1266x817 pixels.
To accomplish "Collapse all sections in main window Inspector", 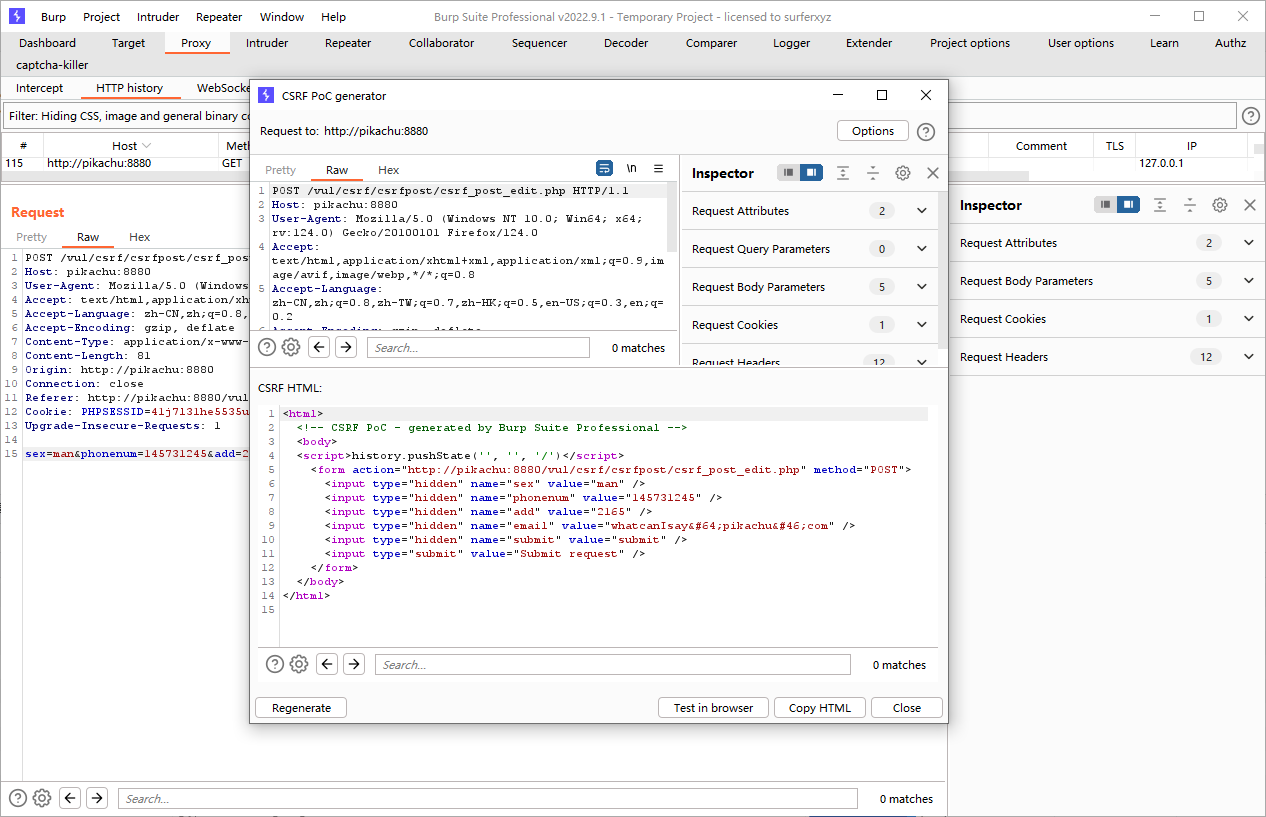I will pos(1190,205).
